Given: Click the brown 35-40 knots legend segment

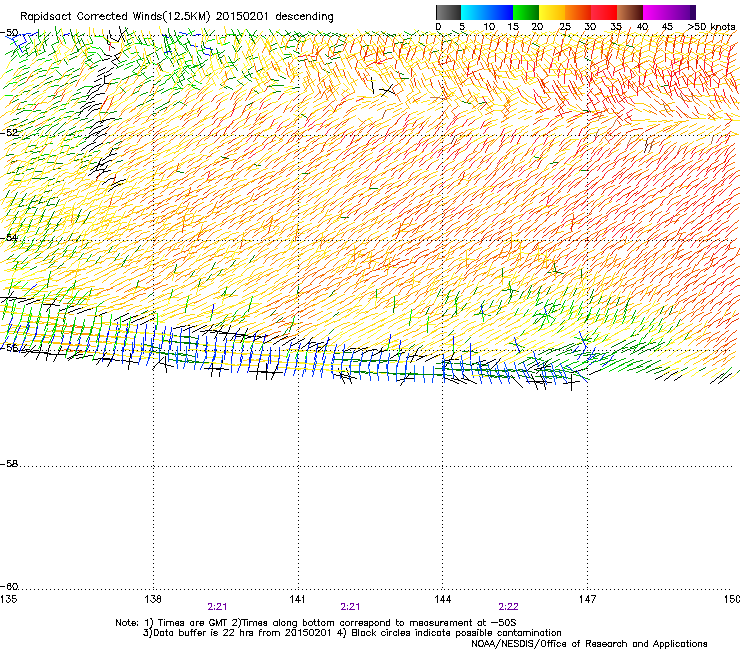Looking at the screenshot, I should tap(630, 12).
